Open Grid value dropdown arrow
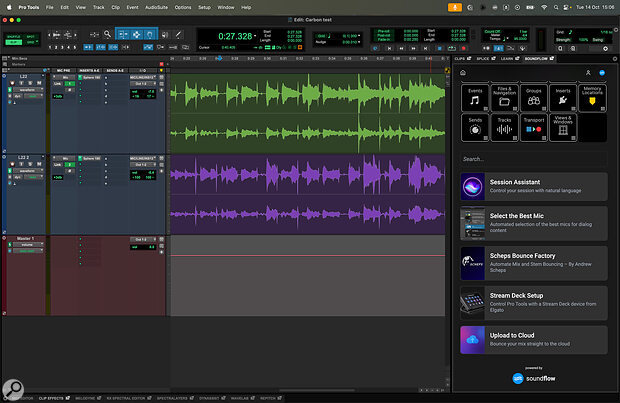This screenshot has width=620, height=403. coord(359,36)
